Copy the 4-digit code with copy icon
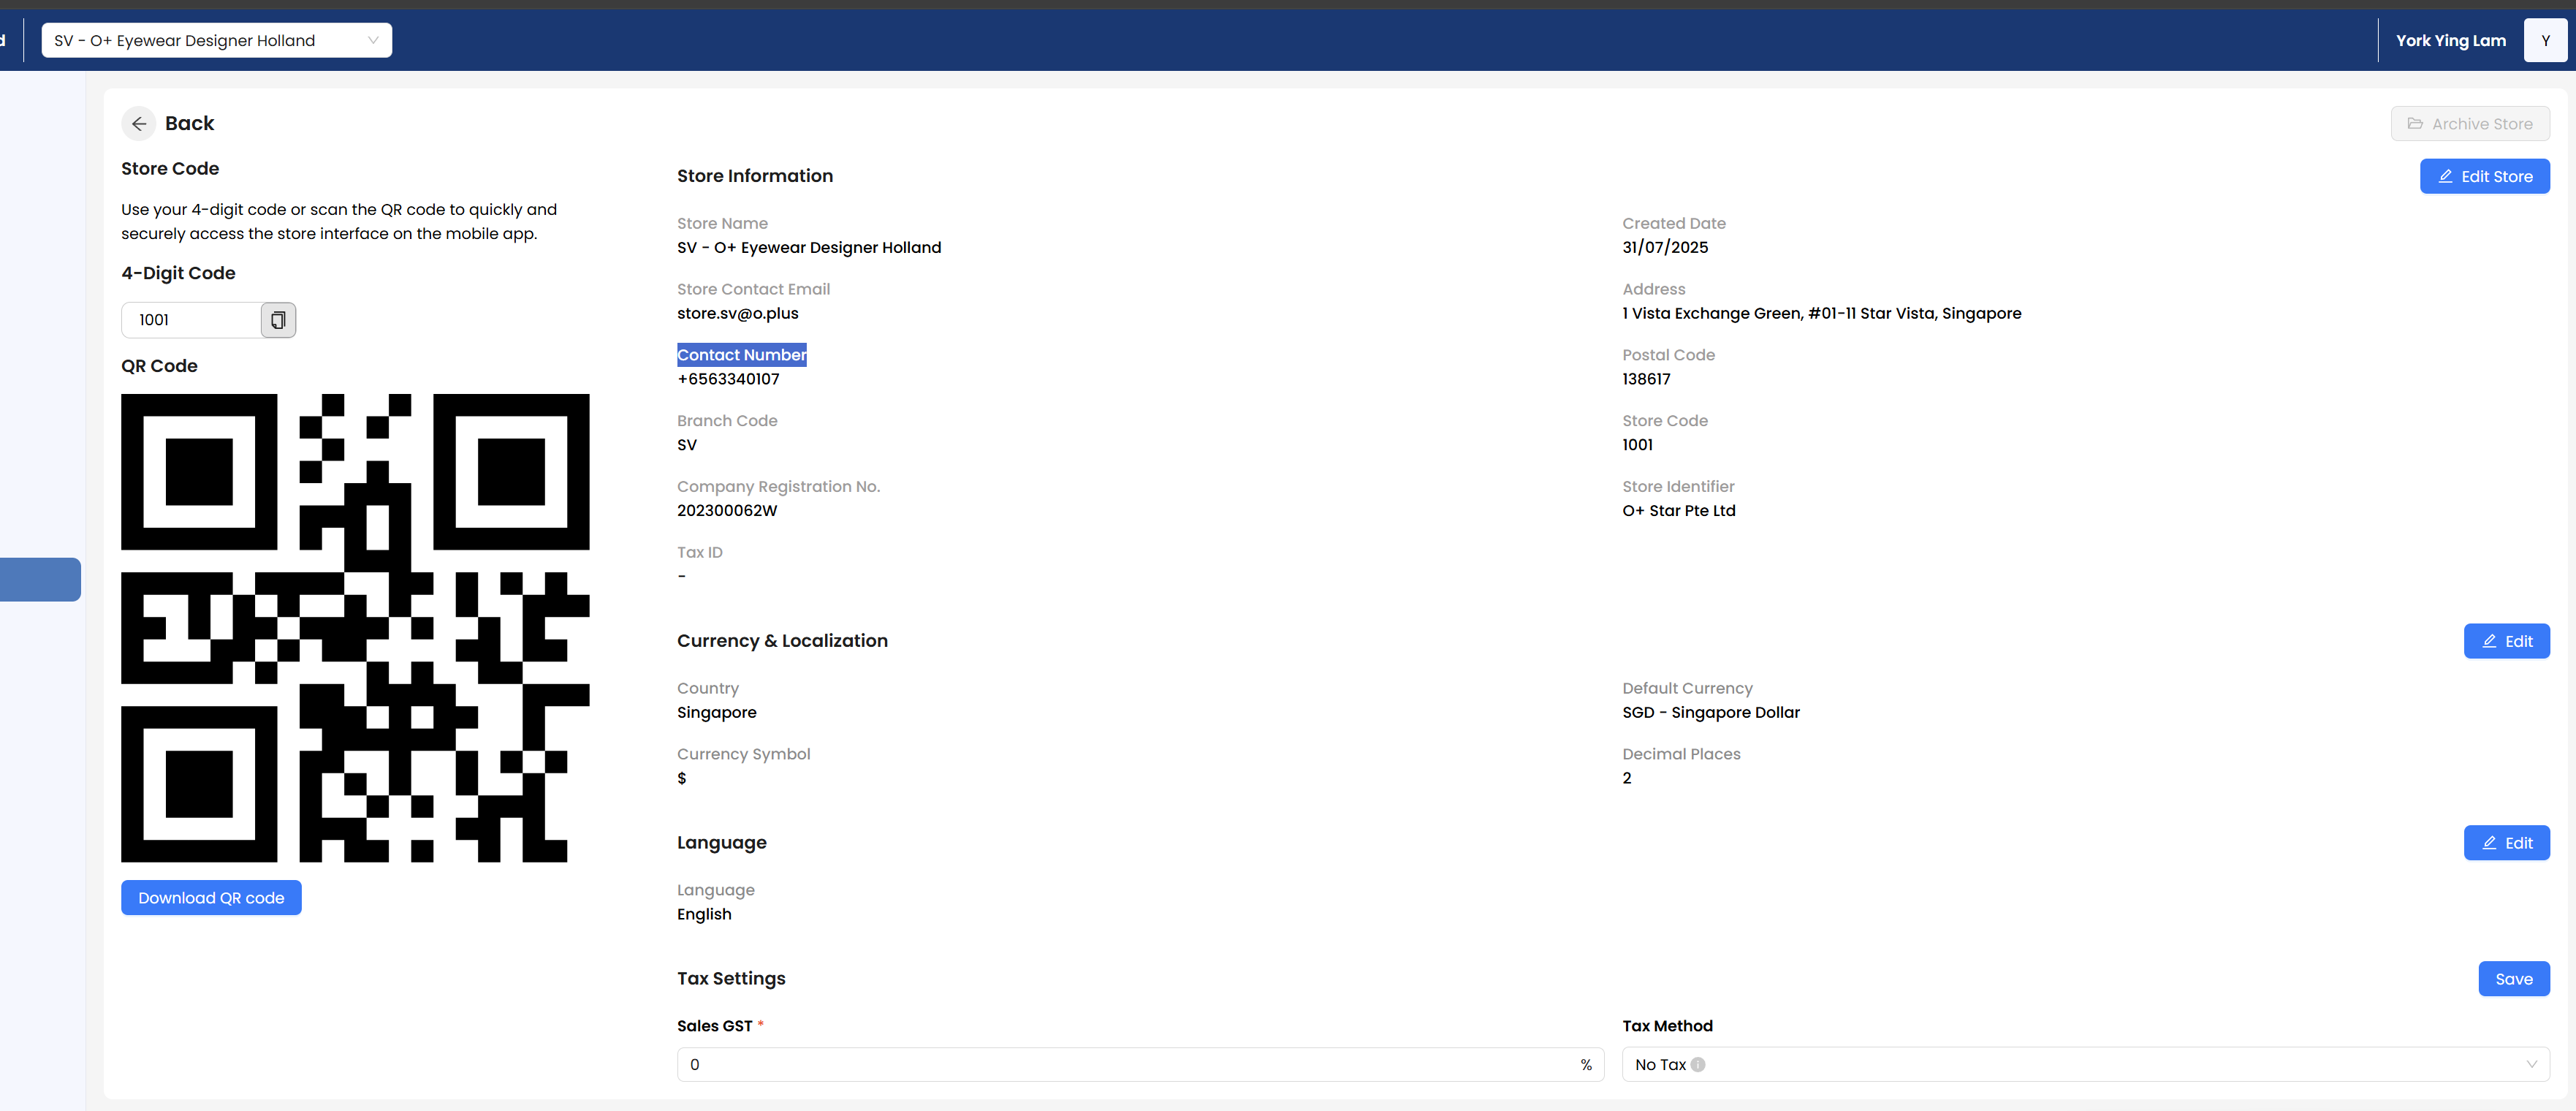2576x1111 pixels. pos(278,320)
